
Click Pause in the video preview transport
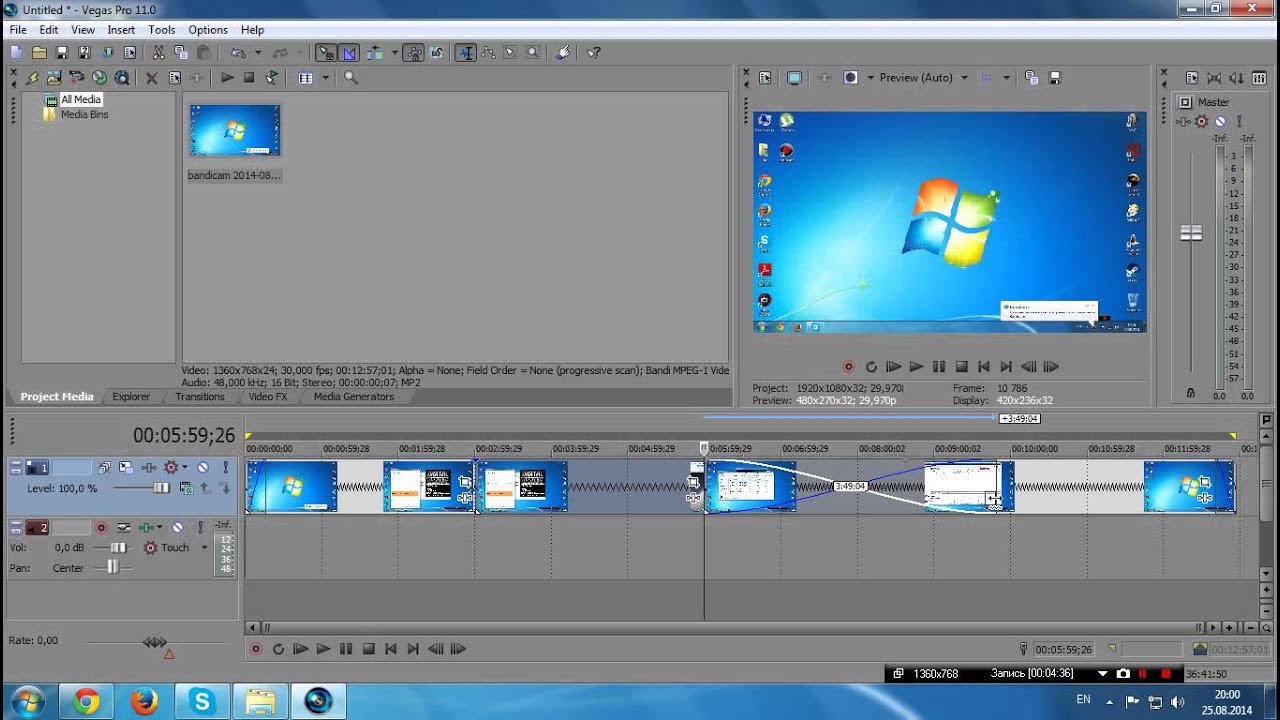938,367
